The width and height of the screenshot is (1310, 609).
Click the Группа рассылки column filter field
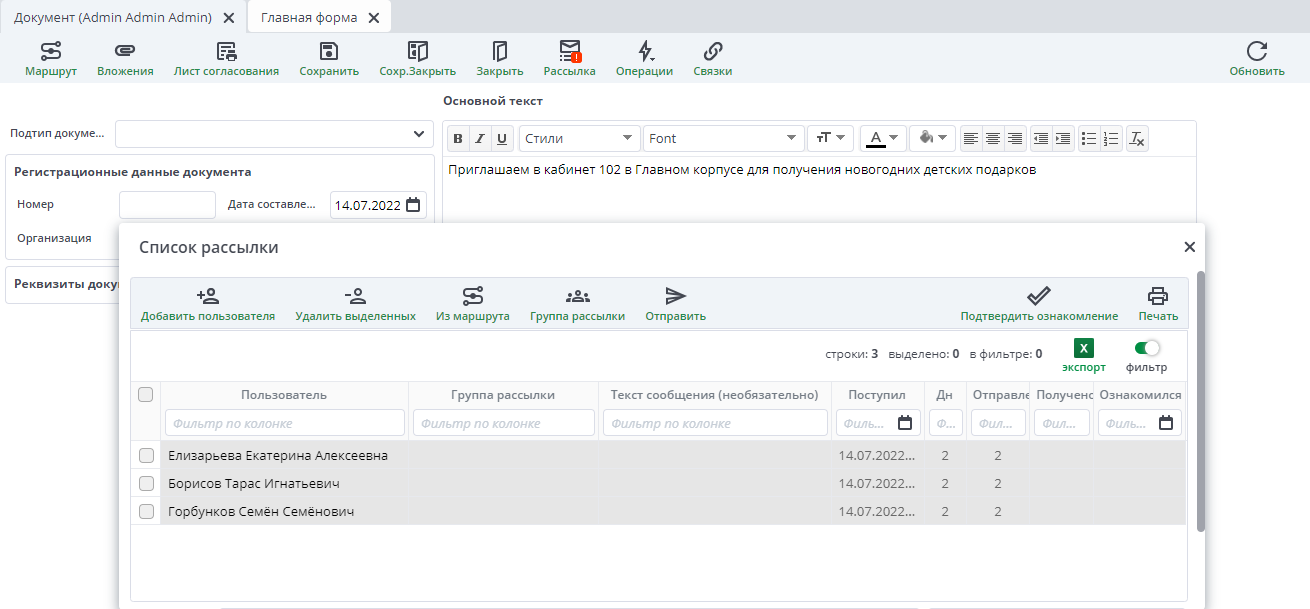click(504, 423)
